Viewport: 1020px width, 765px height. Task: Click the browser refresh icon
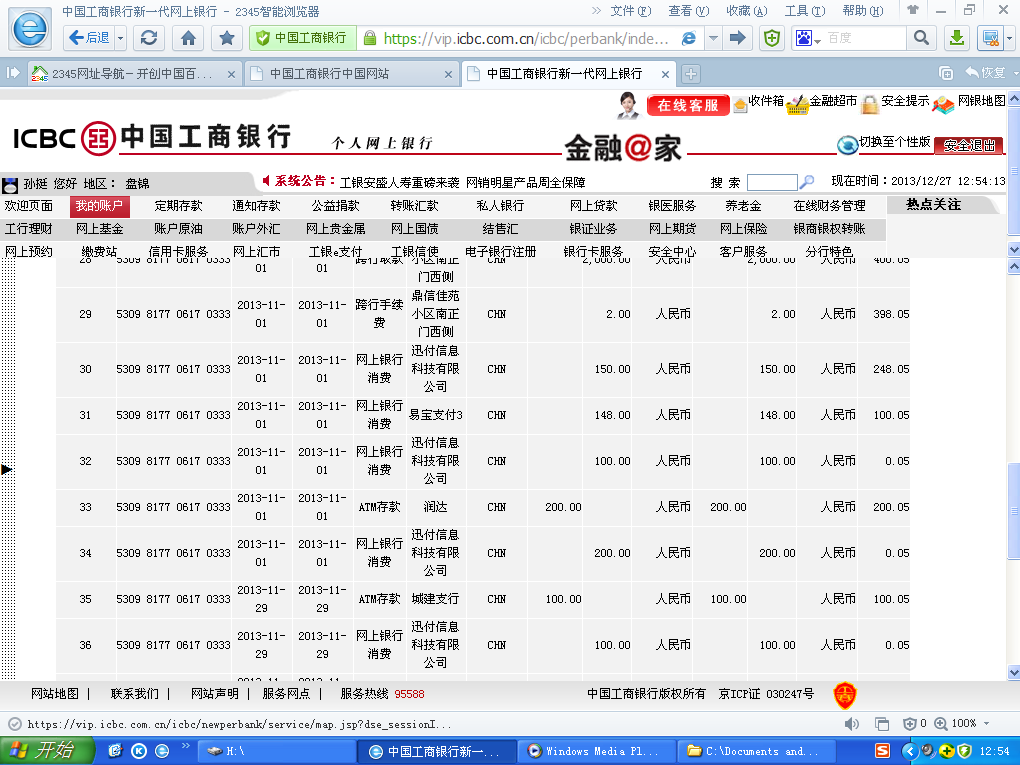[x=149, y=38]
